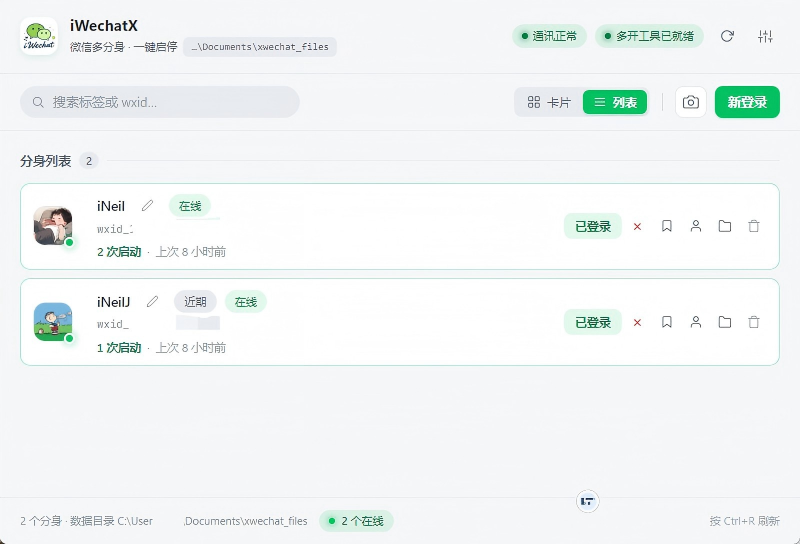This screenshot has height=544, width=800.
Task: Delete iNeil with the trash icon
Action: pos(754,226)
